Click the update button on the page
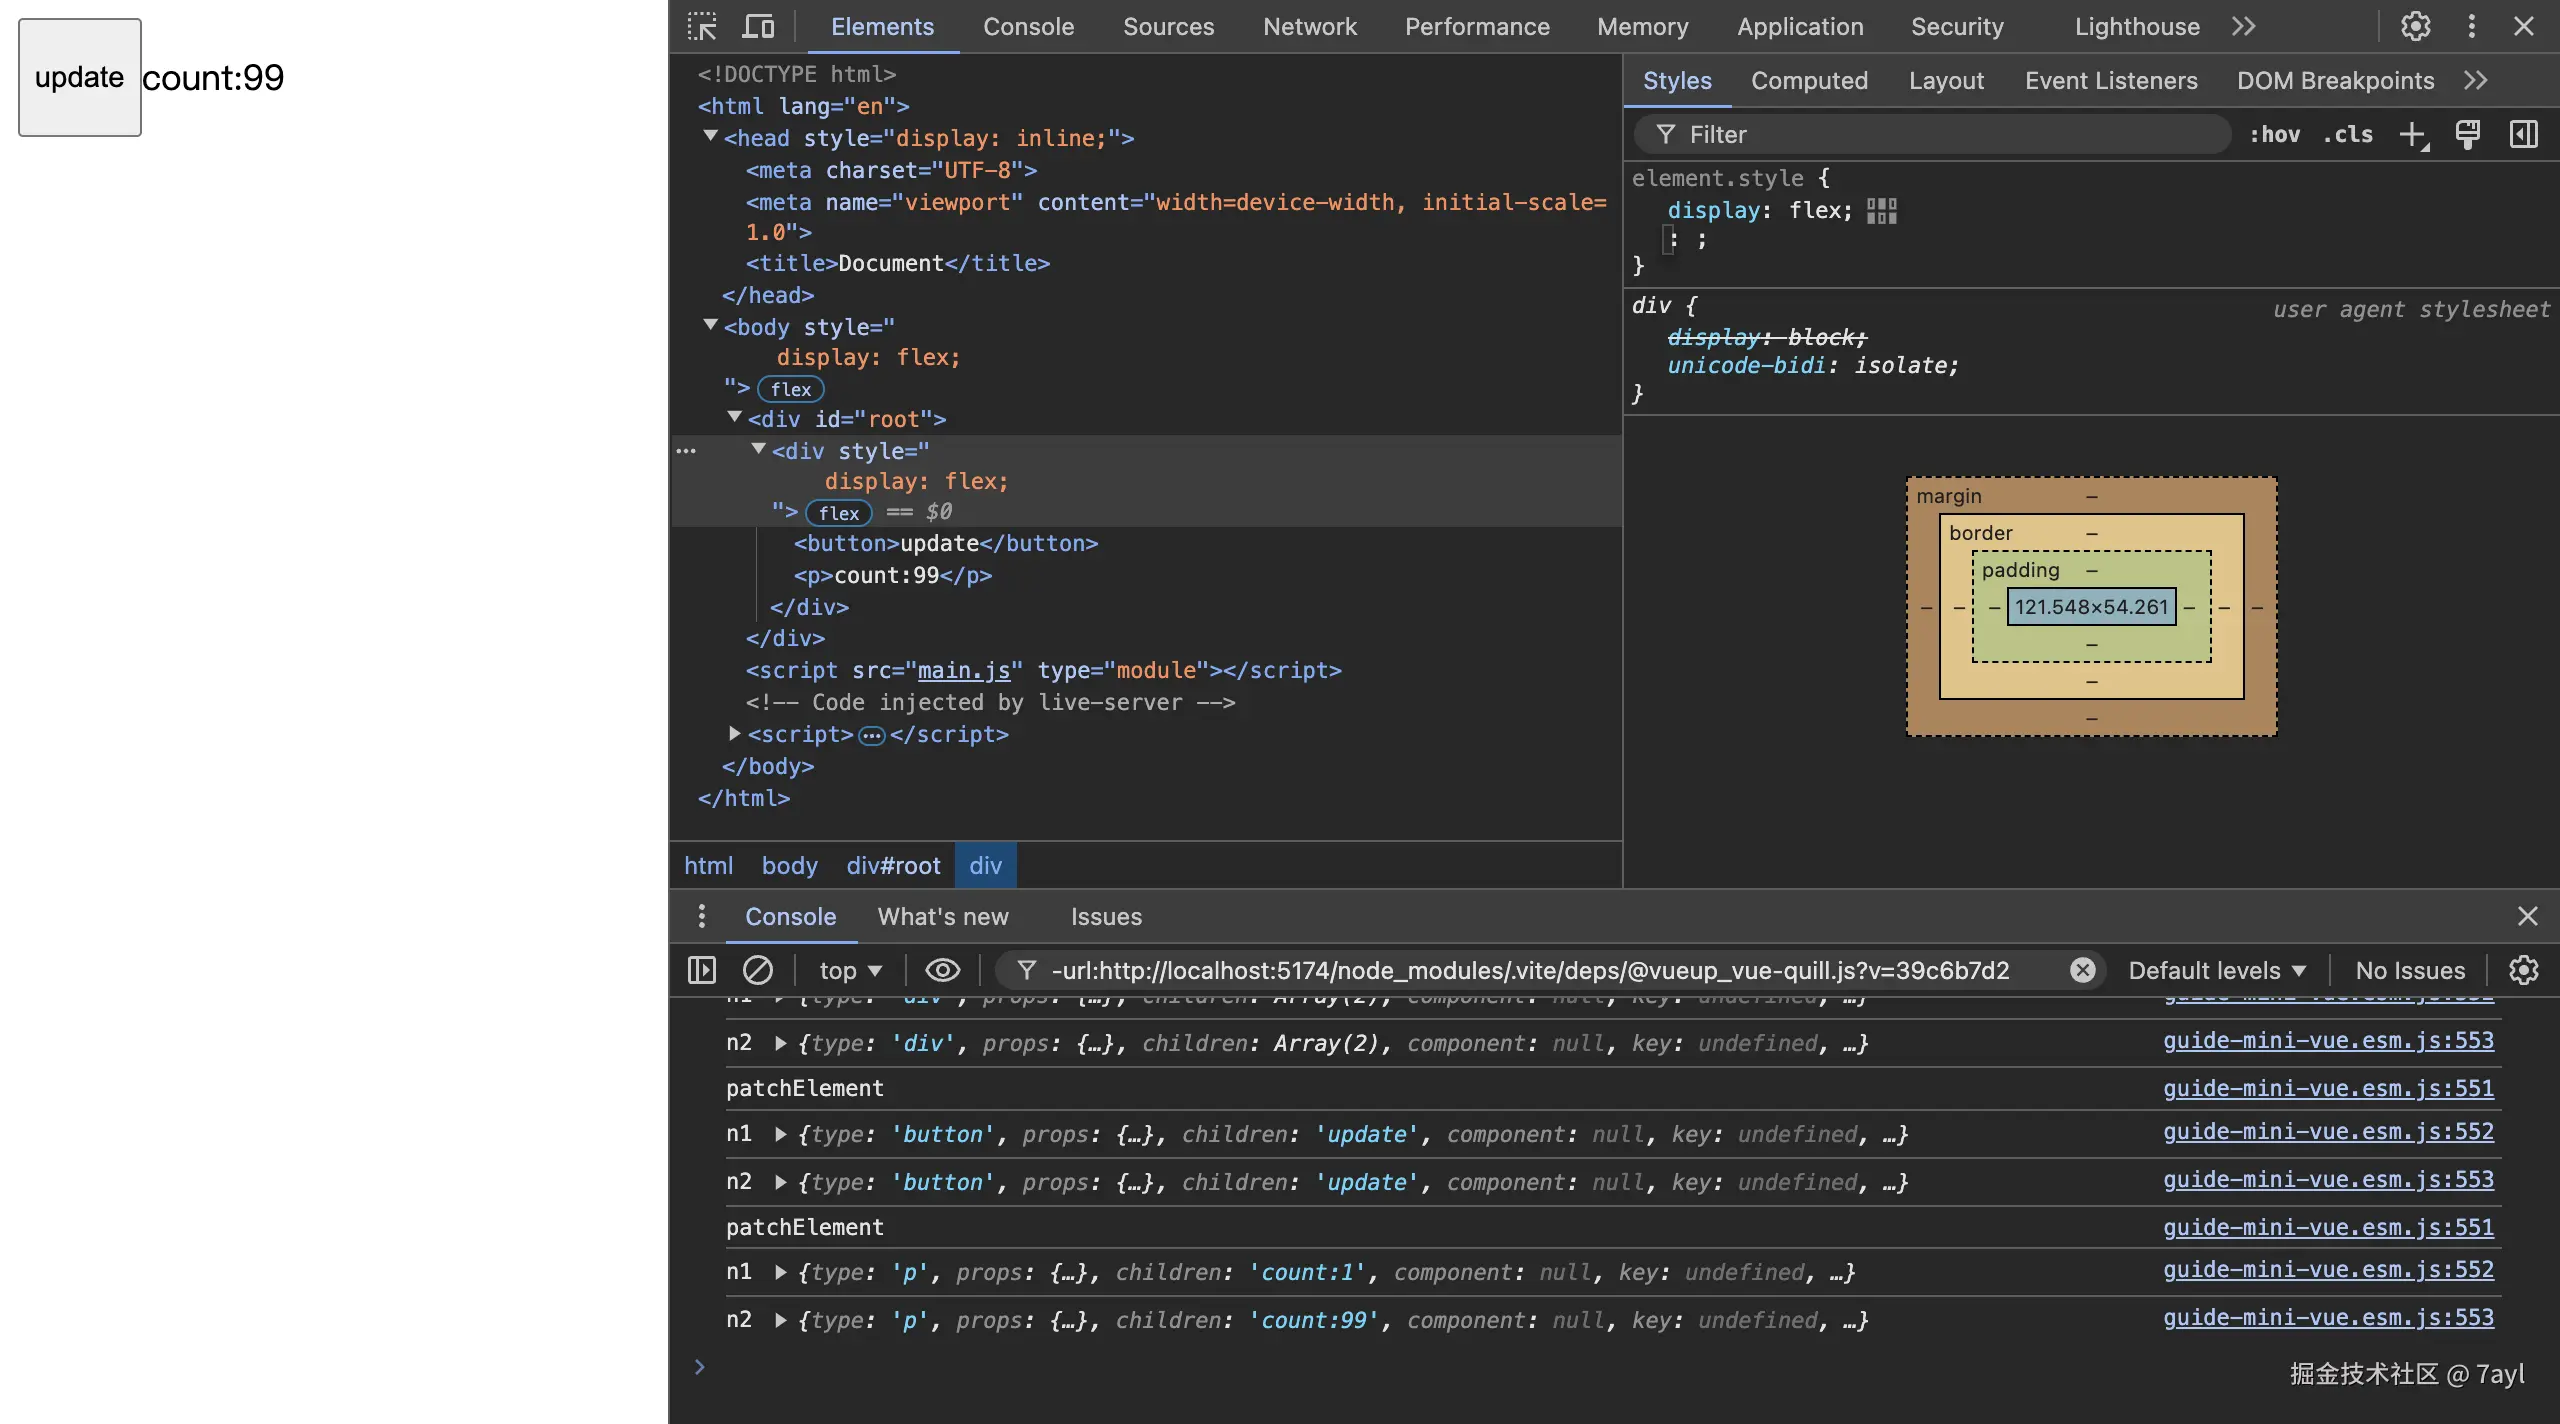 [80, 78]
